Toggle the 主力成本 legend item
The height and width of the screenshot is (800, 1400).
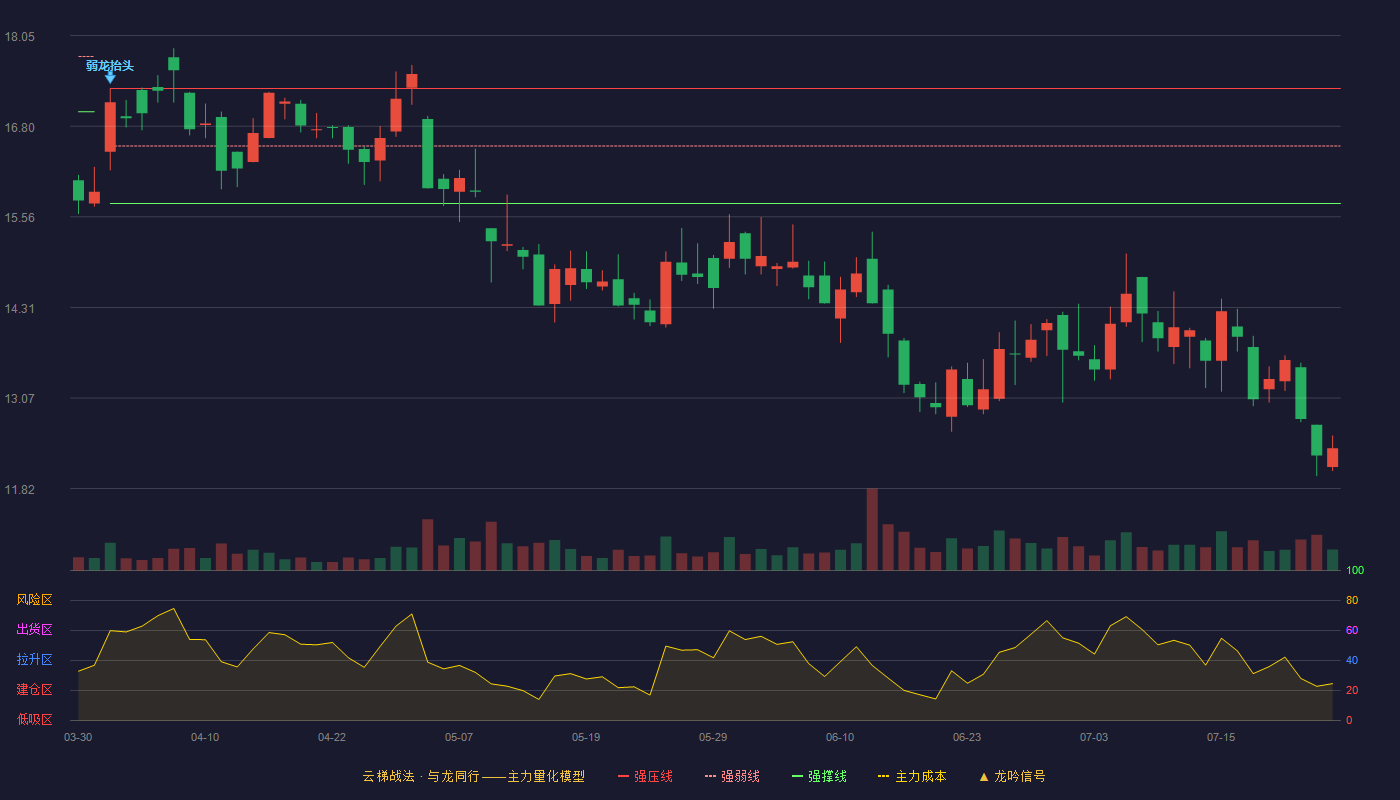[912, 776]
